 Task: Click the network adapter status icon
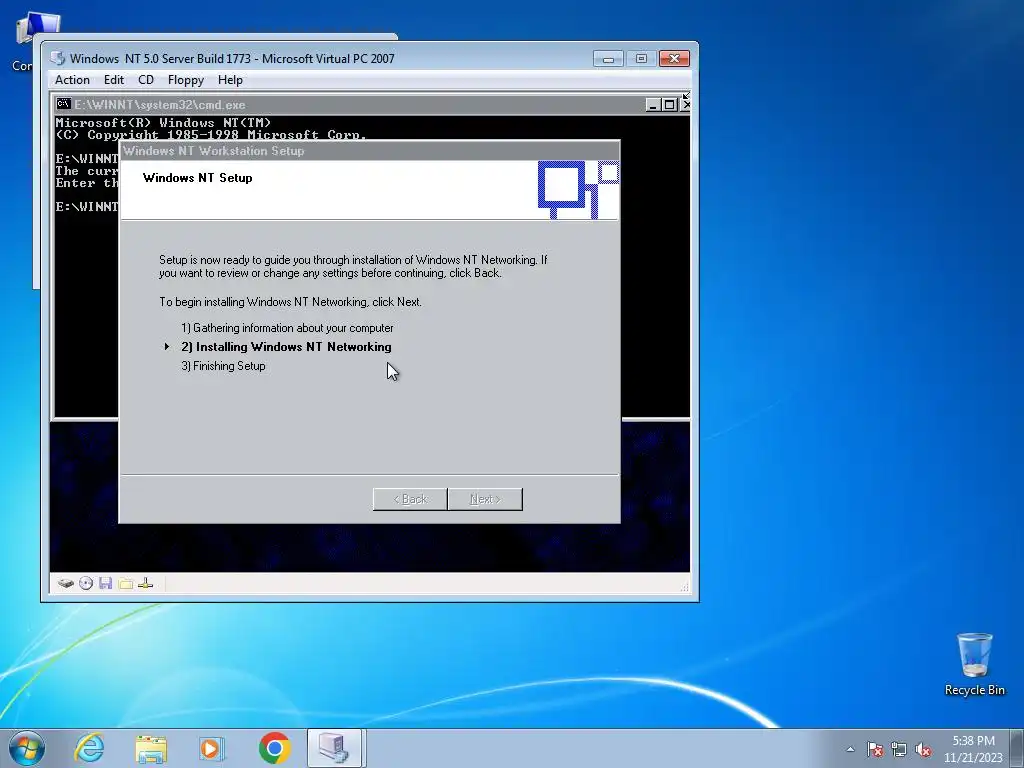pos(146,583)
